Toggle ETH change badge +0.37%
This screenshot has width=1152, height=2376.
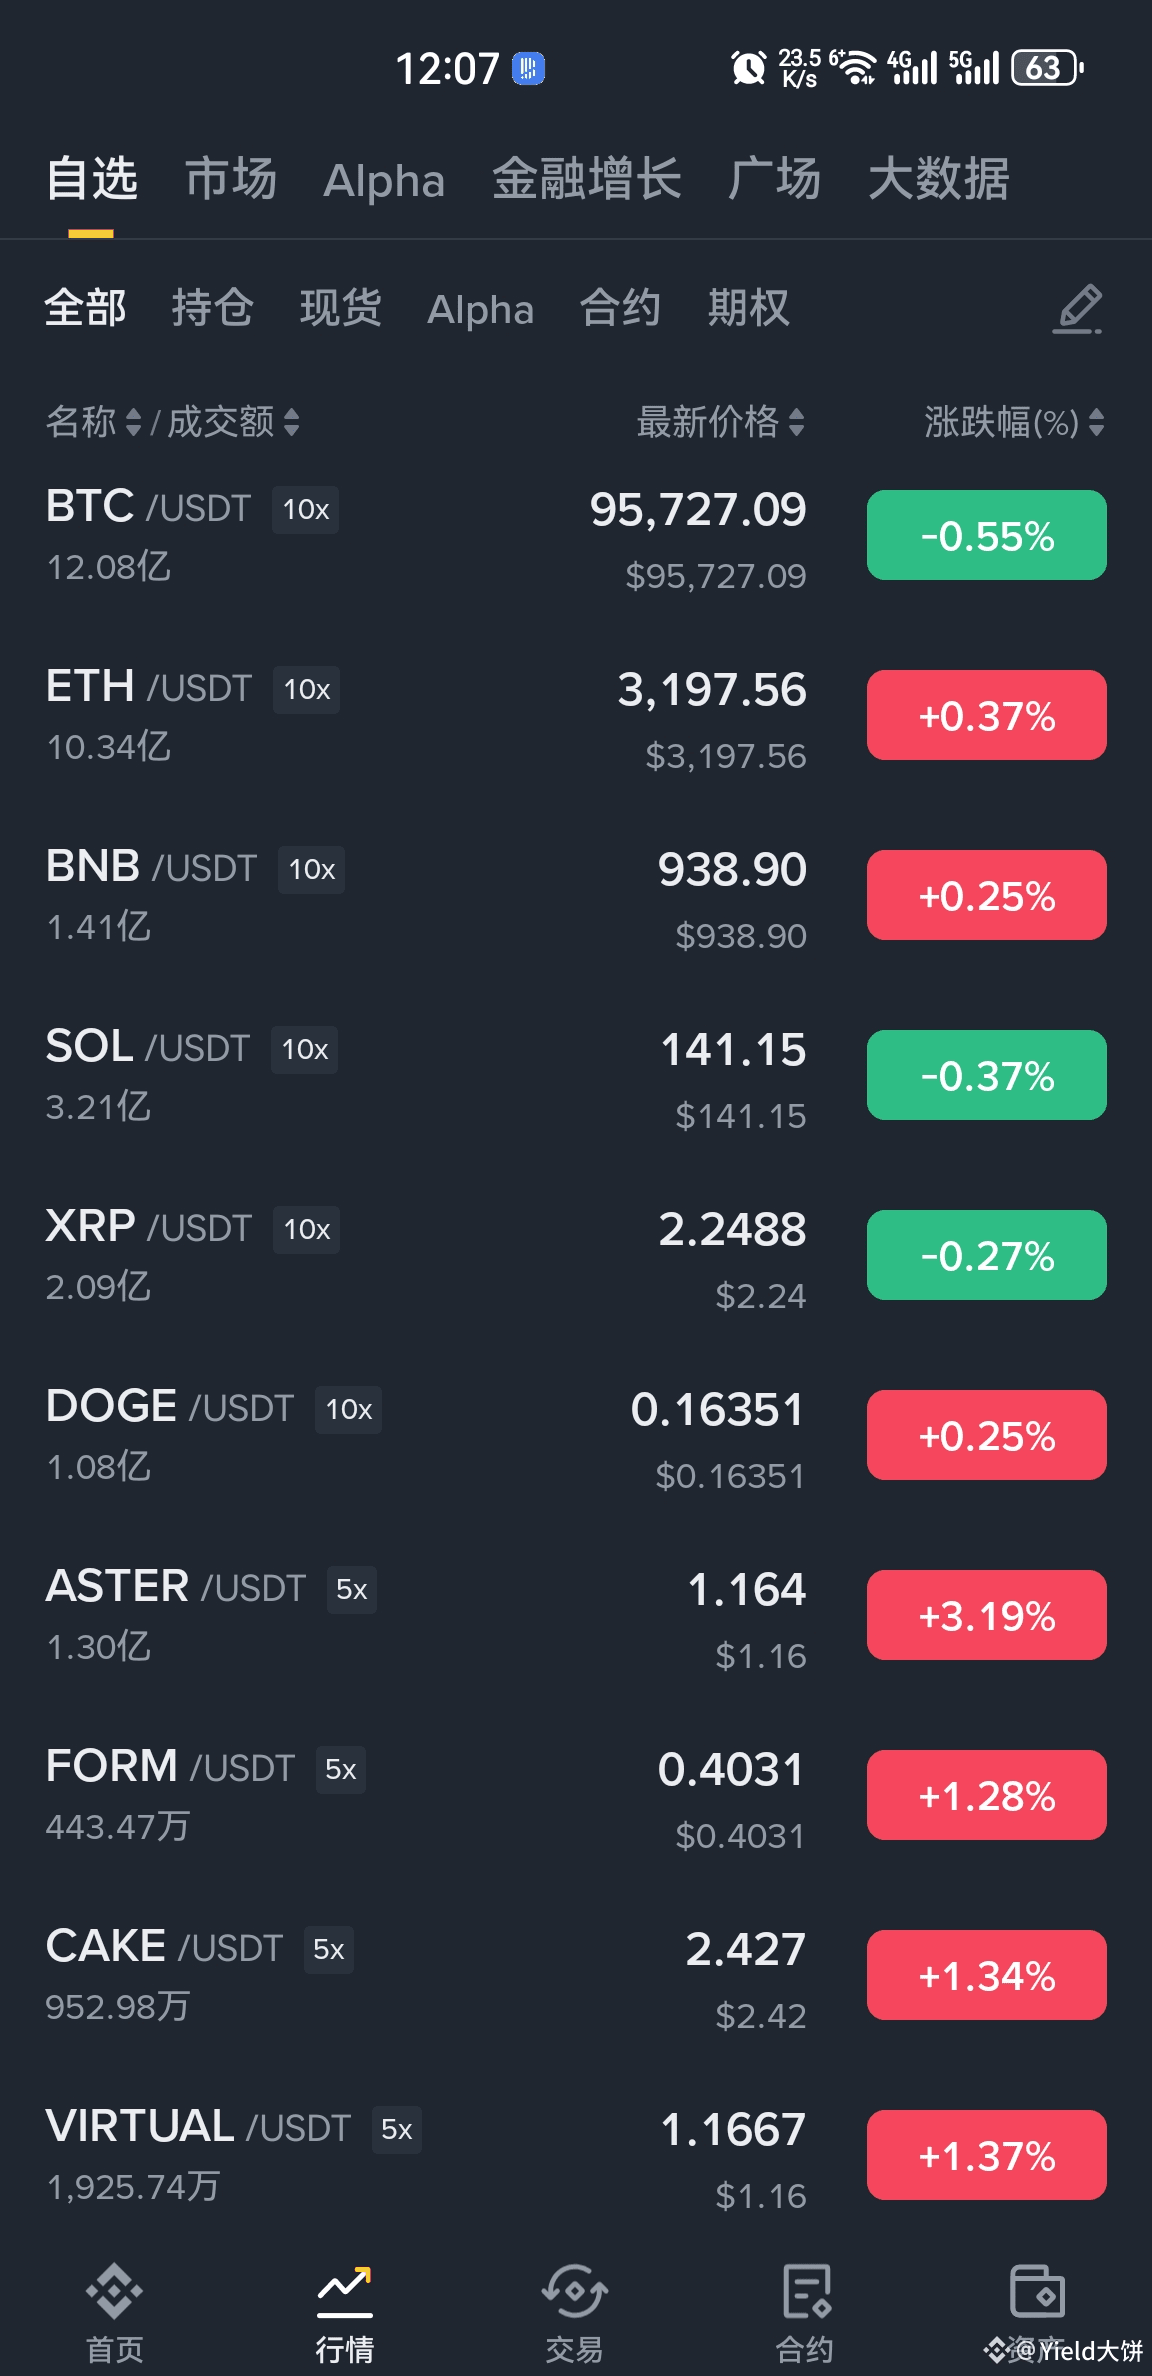pos(986,716)
